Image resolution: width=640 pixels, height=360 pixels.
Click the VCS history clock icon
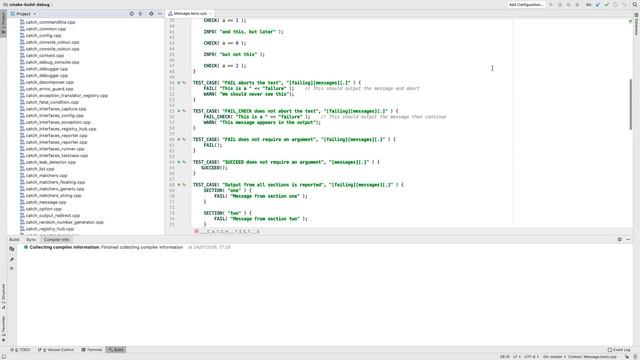click(x=616, y=4)
